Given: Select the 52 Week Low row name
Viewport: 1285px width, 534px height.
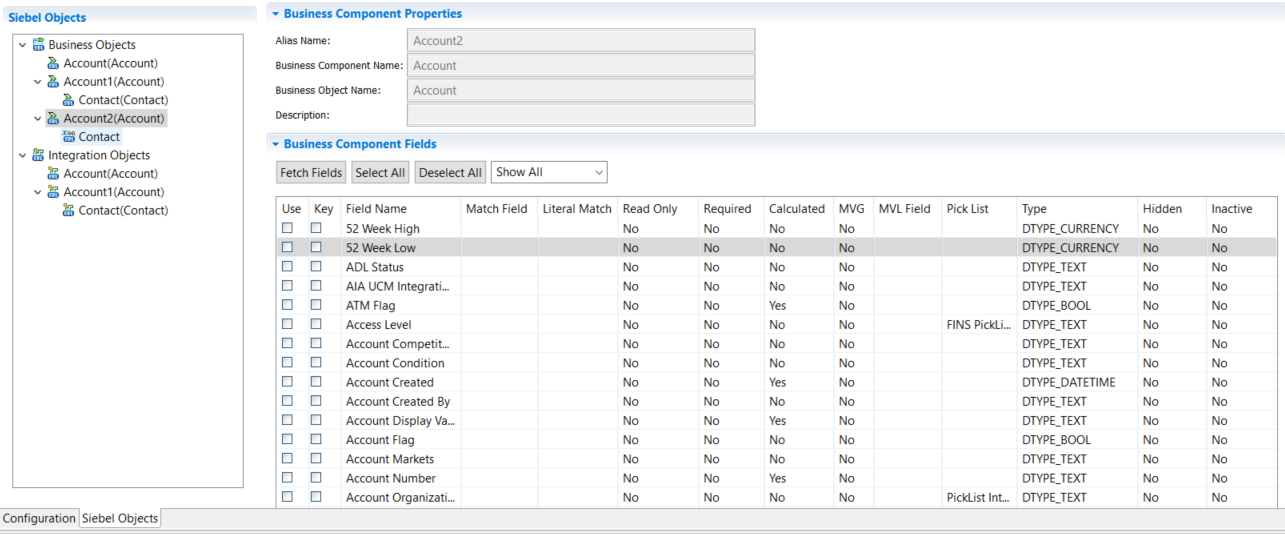Looking at the screenshot, I should click(381, 247).
